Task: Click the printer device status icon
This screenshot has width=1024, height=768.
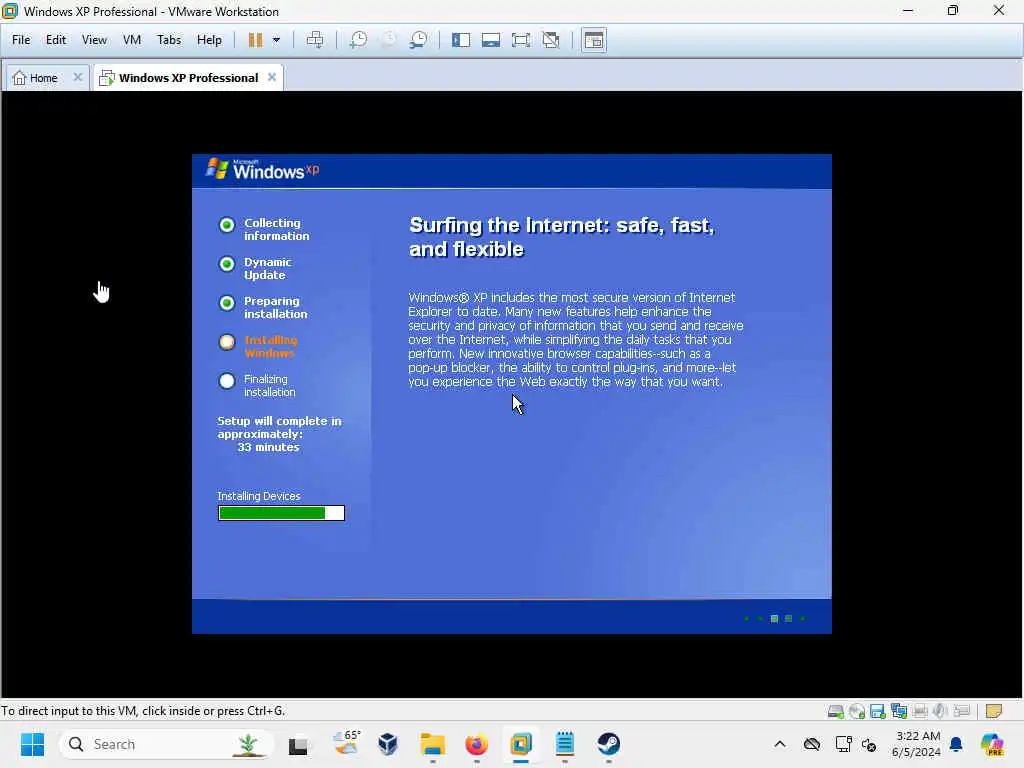Action: coord(920,711)
